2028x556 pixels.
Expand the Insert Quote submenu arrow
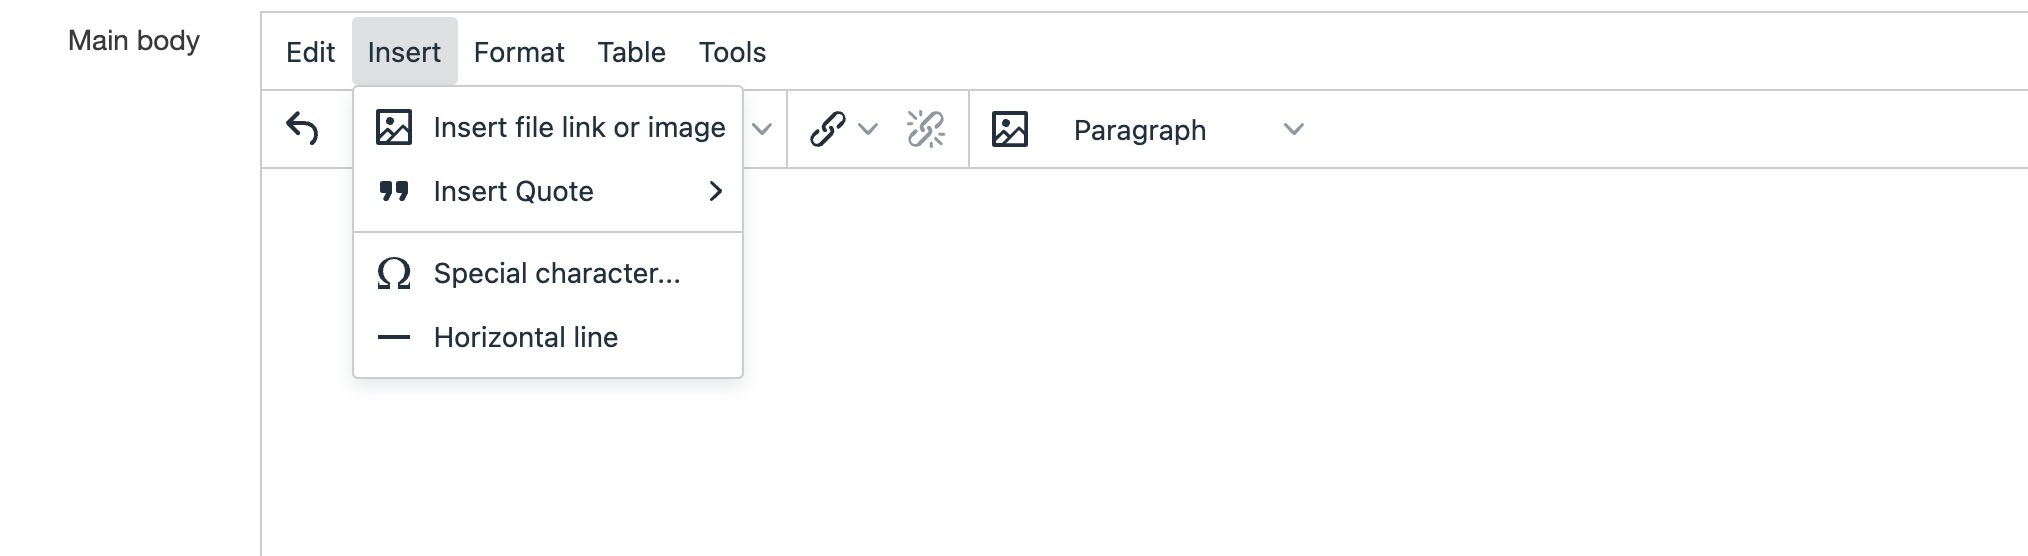tap(715, 191)
